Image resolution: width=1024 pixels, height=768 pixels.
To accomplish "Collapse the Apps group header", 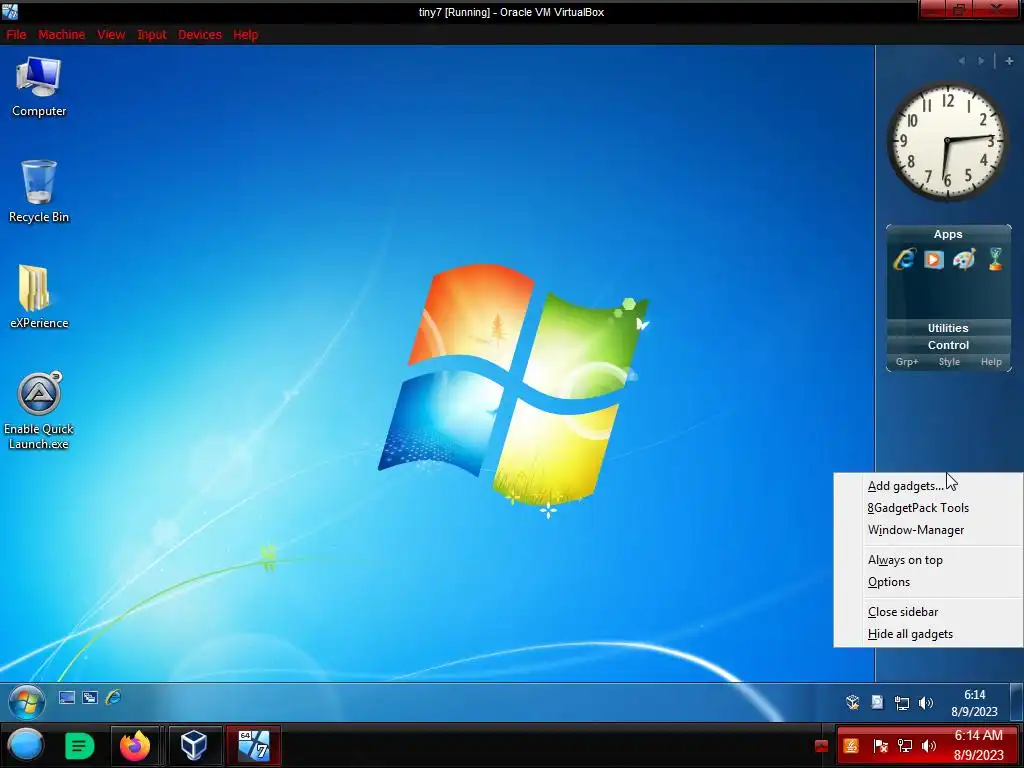I will [948, 234].
